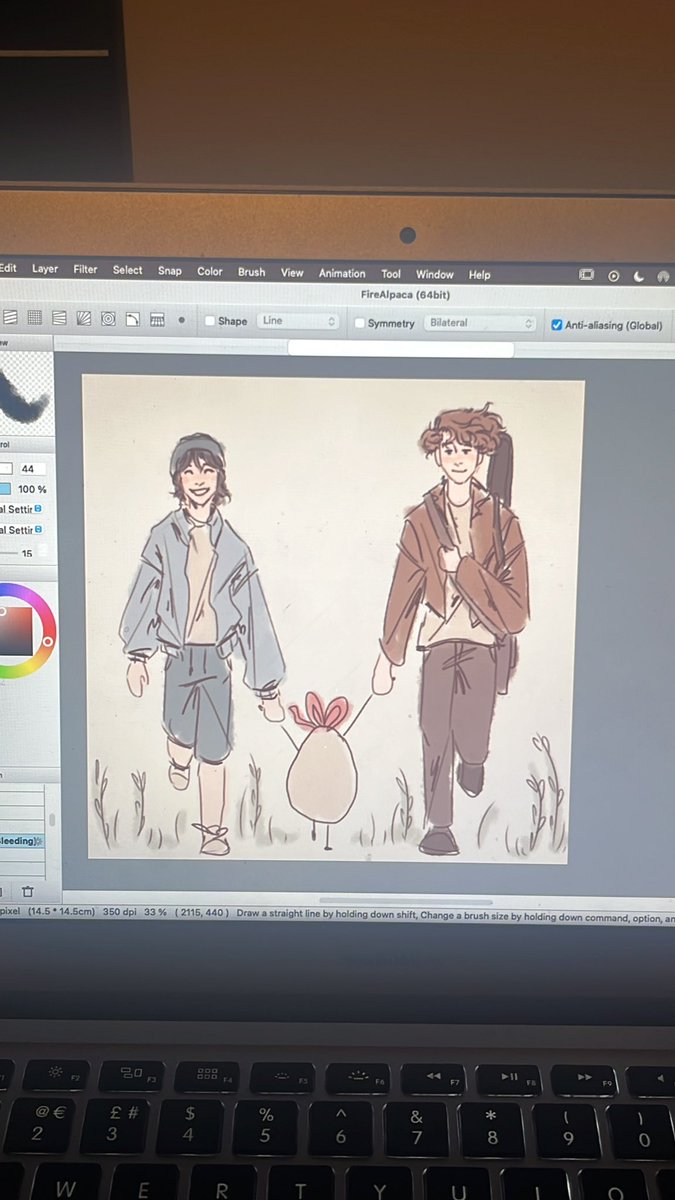The height and width of the screenshot is (1200, 675).
Task: Open the View menu
Action: coord(292,272)
